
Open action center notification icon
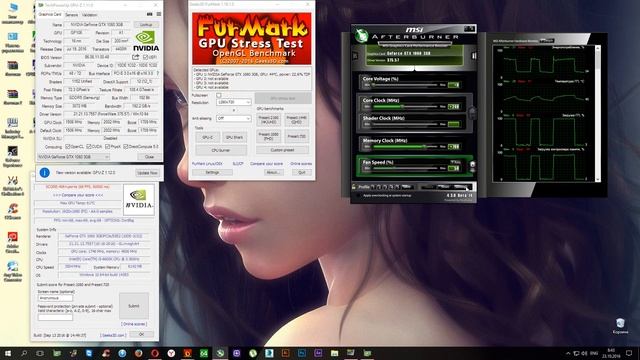(x=629, y=353)
